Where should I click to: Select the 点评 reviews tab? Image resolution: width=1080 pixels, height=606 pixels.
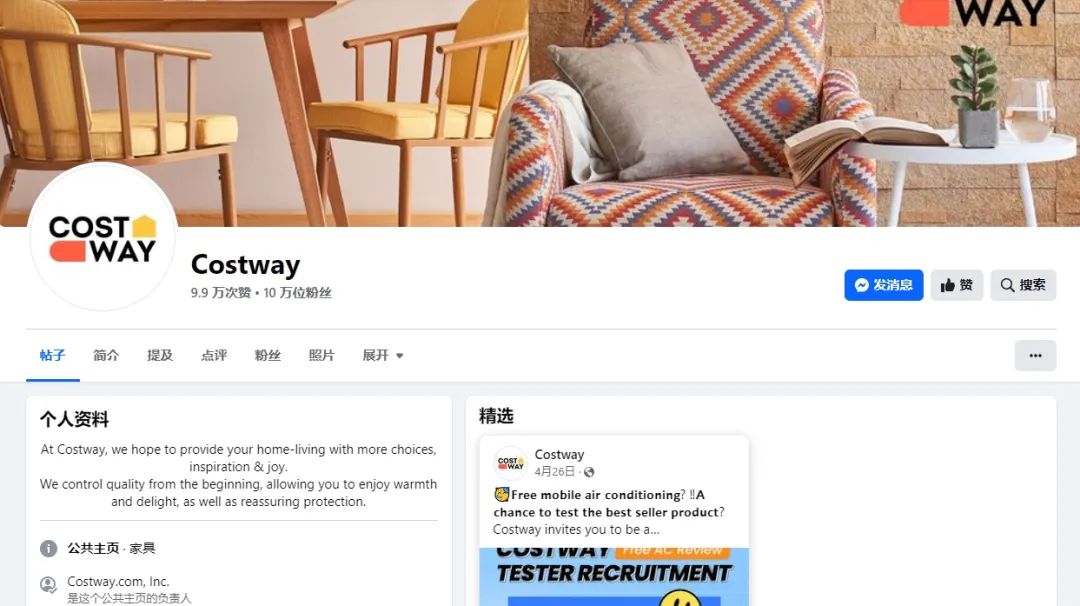click(x=214, y=355)
